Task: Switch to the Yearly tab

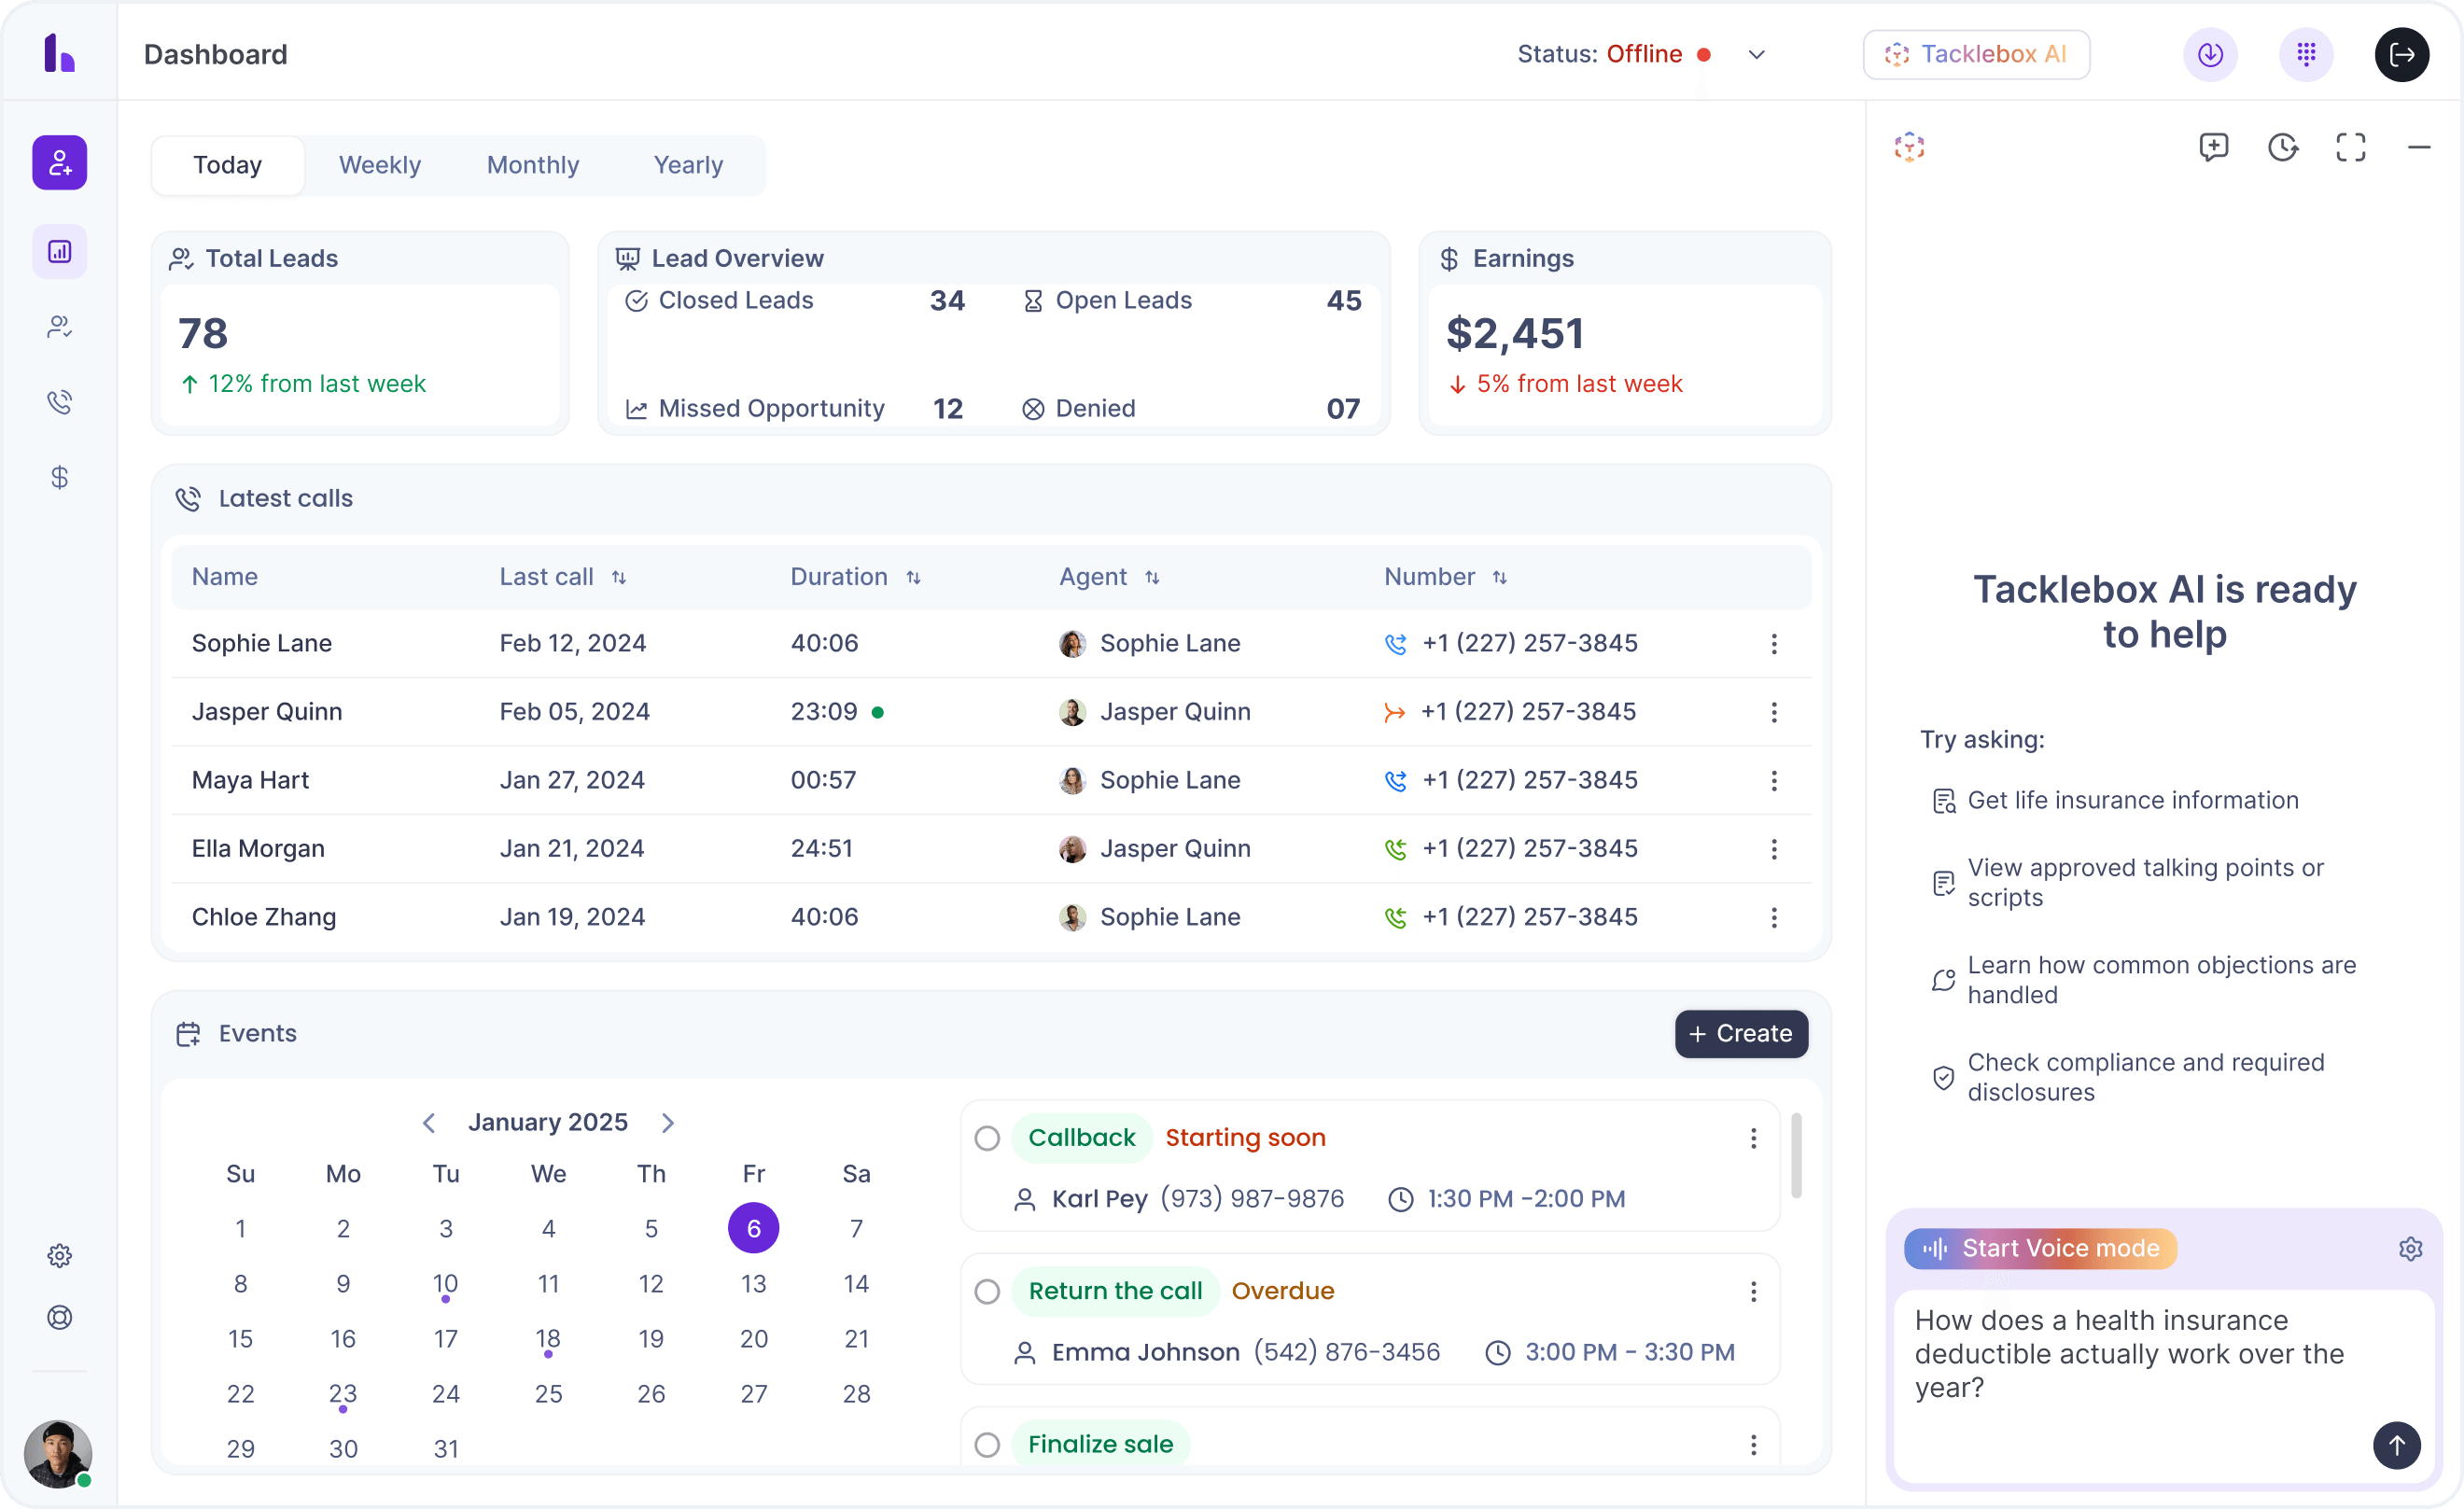Action: click(687, 165)
